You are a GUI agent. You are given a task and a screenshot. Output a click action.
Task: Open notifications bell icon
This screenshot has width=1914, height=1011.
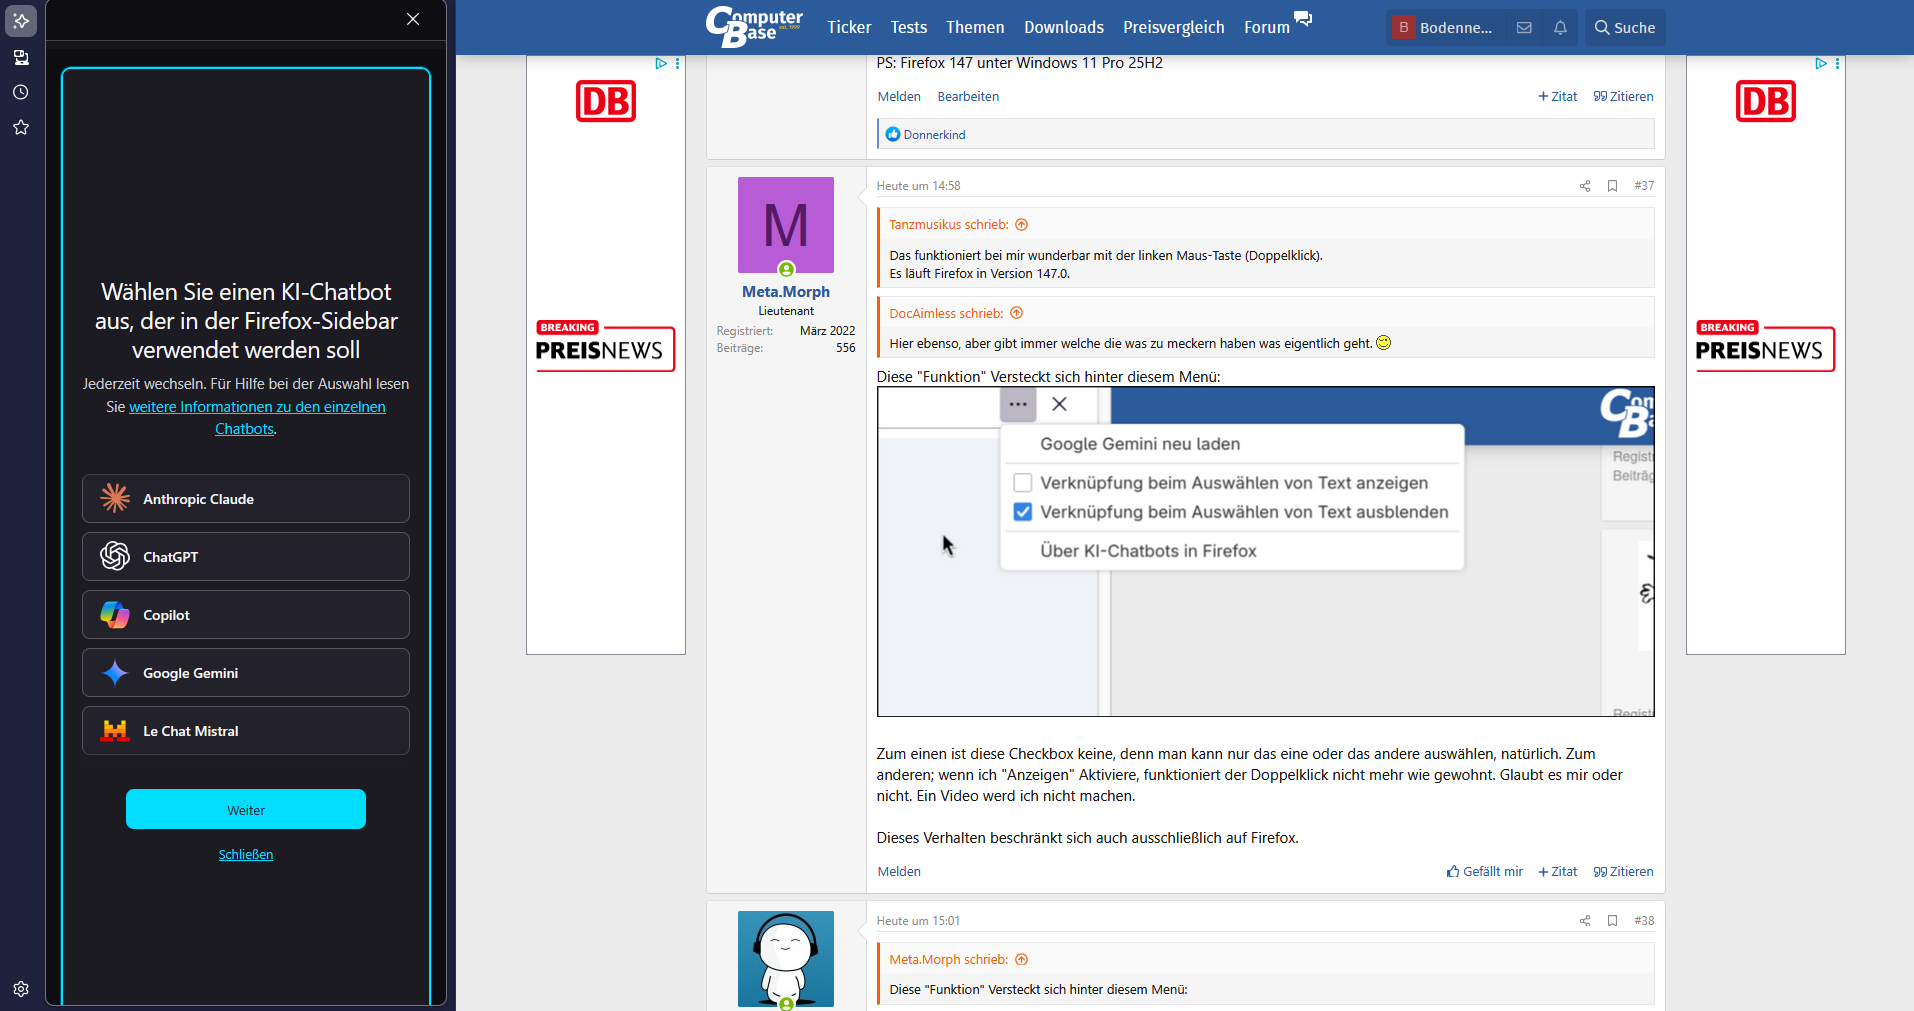pos(1560,28)
